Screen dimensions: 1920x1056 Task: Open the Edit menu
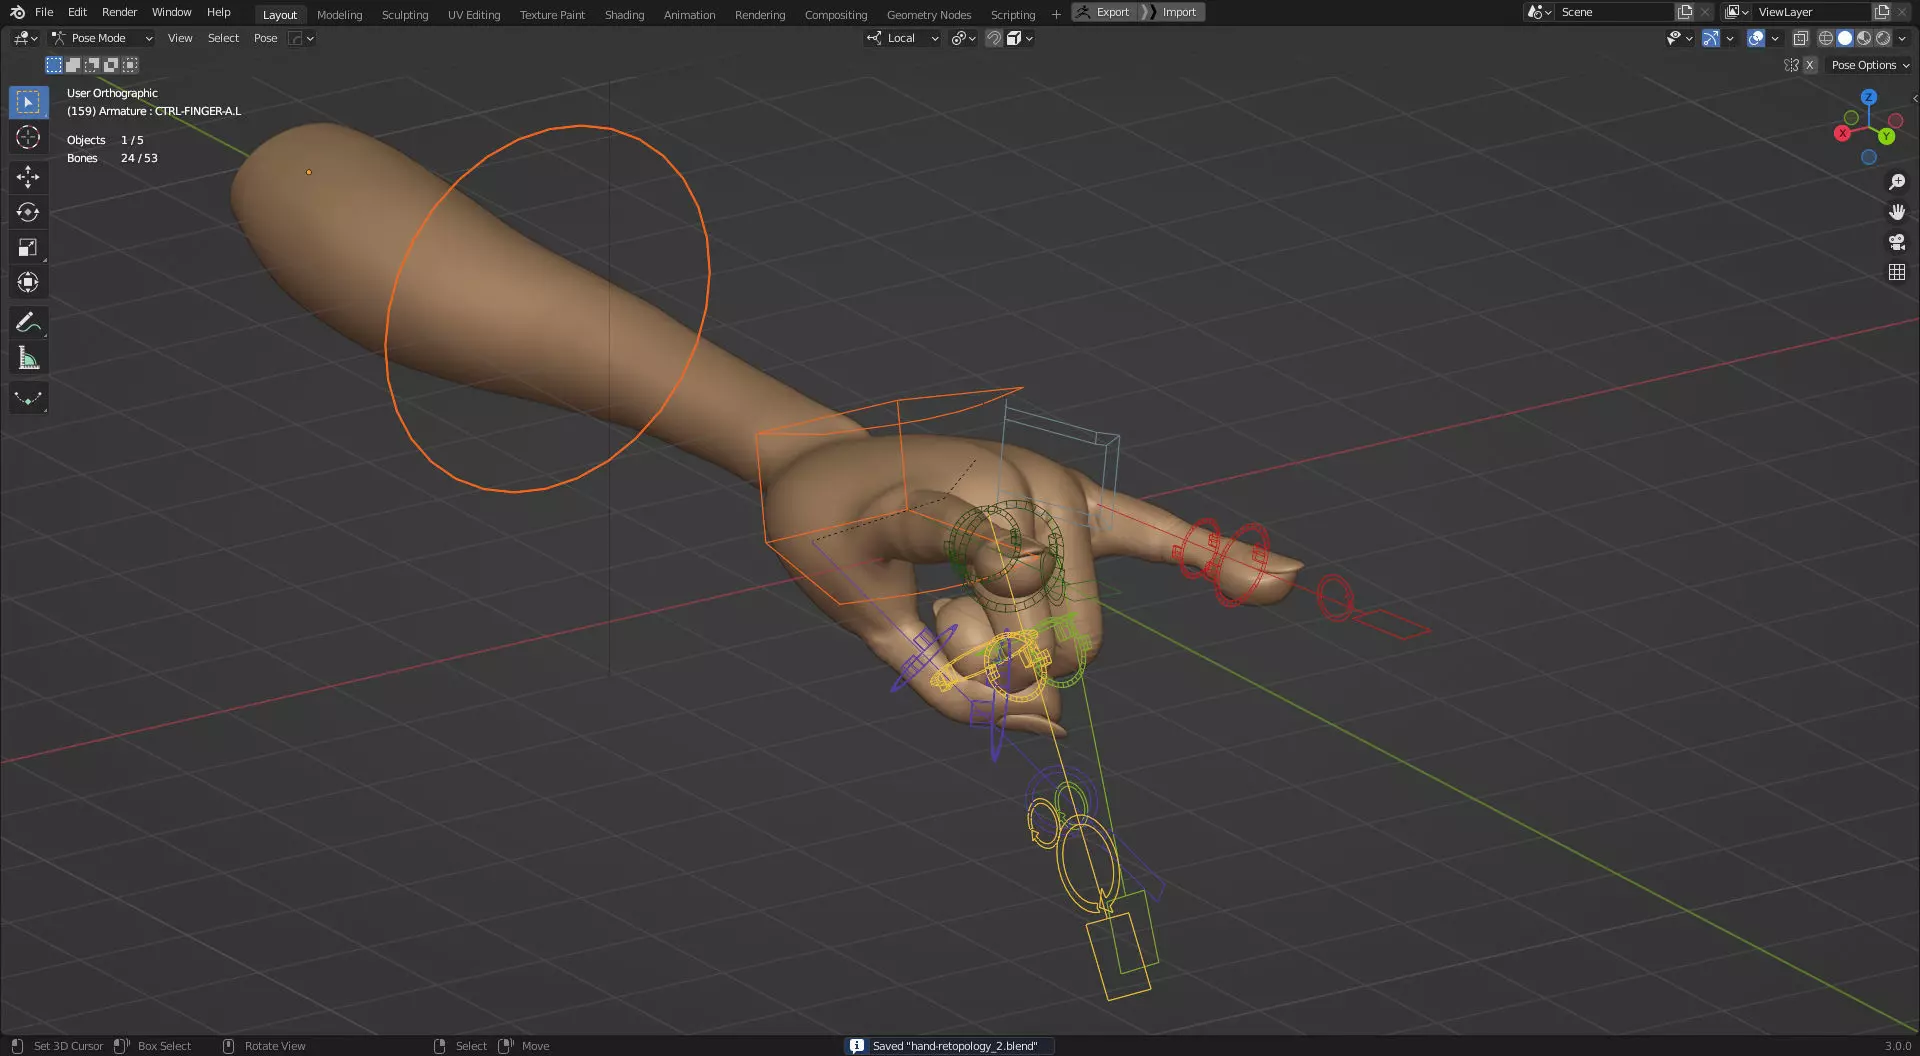click(77, 12)
